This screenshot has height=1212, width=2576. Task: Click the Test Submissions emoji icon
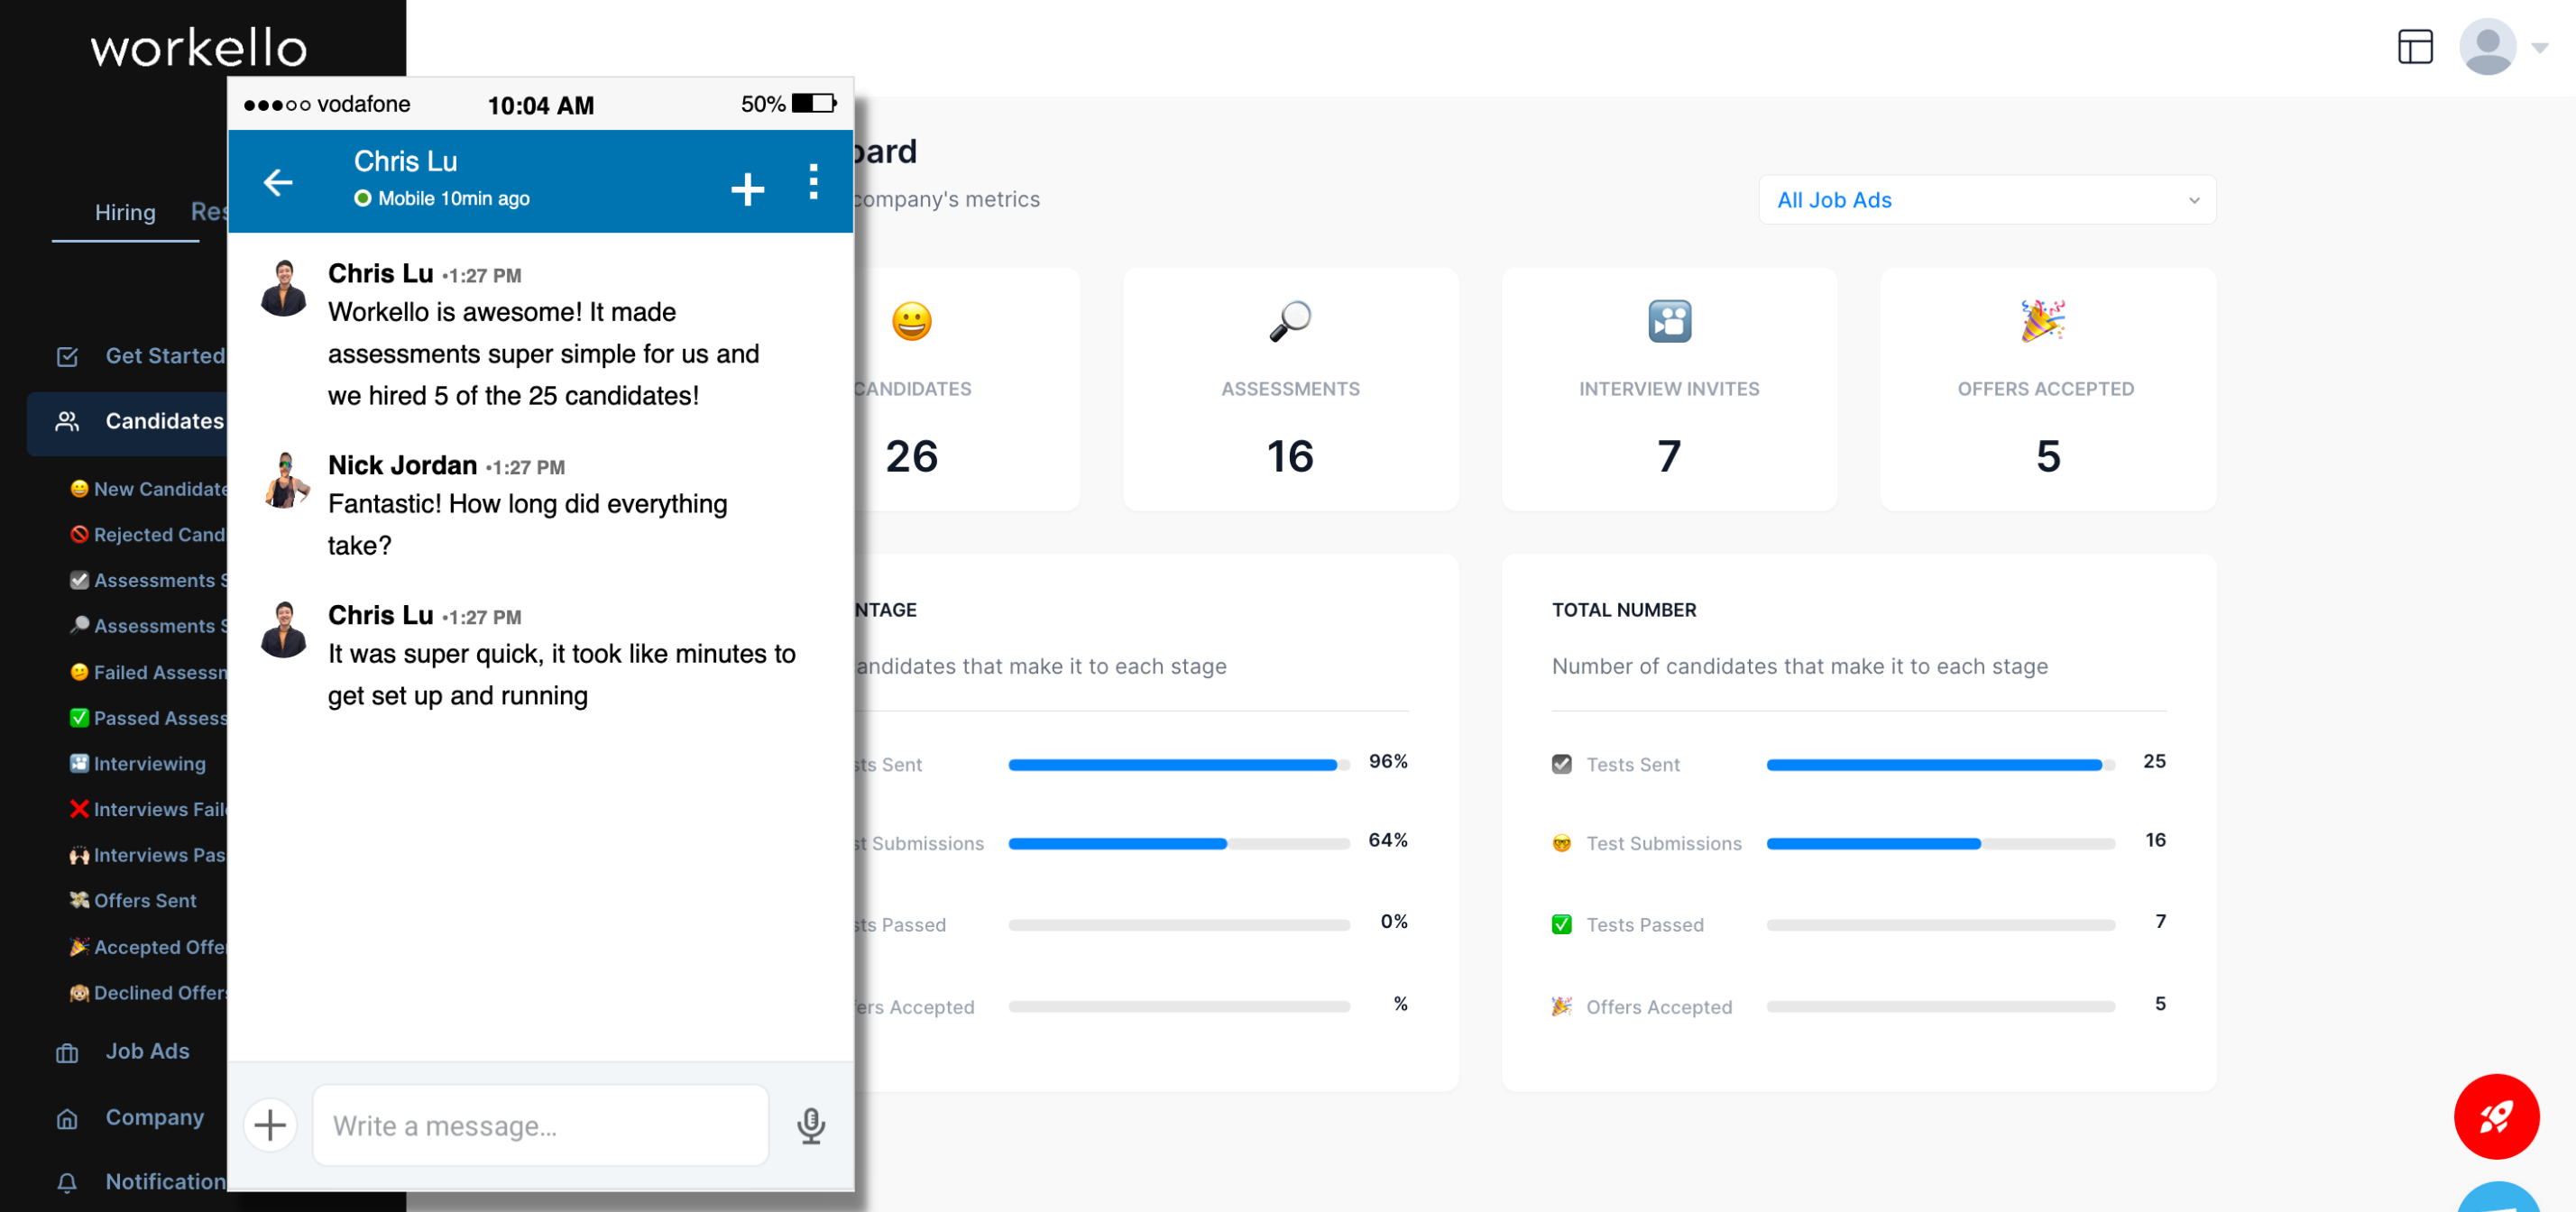(x=1561, y=844)
